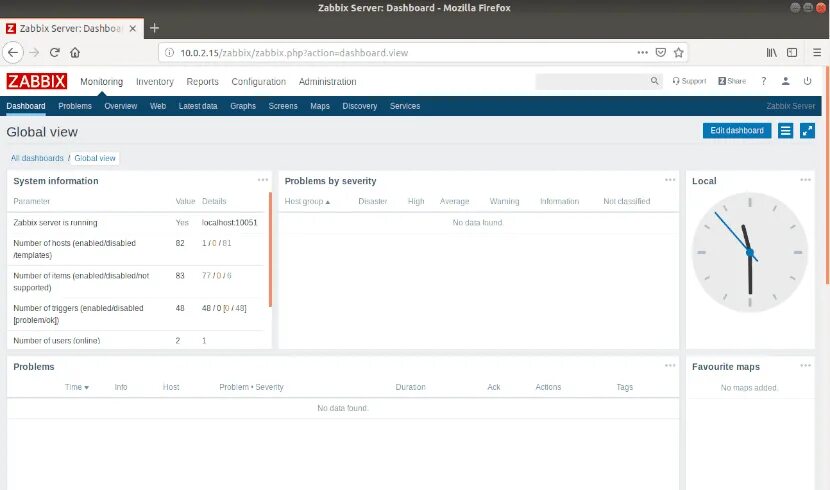The image size is (830, 490).
Task: Open Problems by severity widget three-dot menu
Action: tap(670, 180)
